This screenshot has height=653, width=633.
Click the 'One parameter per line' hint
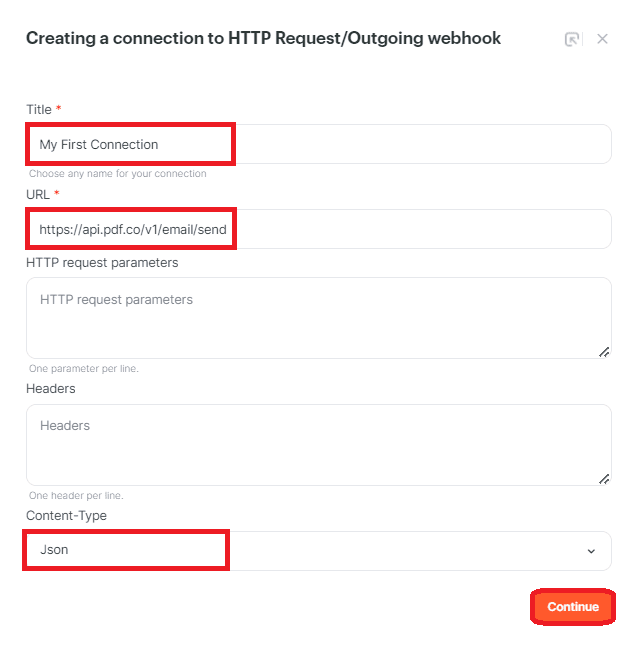click(84, 369)
